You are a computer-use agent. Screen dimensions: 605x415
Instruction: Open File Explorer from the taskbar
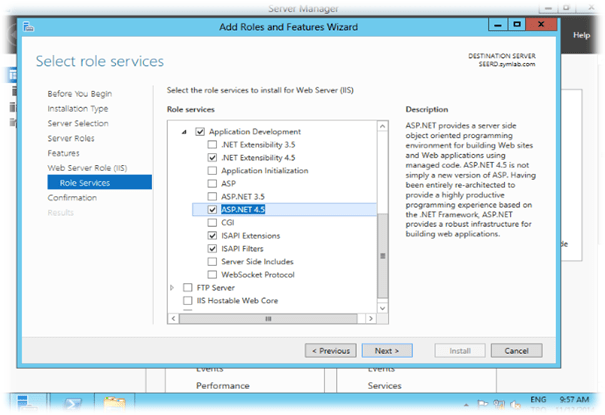point(114,402)
